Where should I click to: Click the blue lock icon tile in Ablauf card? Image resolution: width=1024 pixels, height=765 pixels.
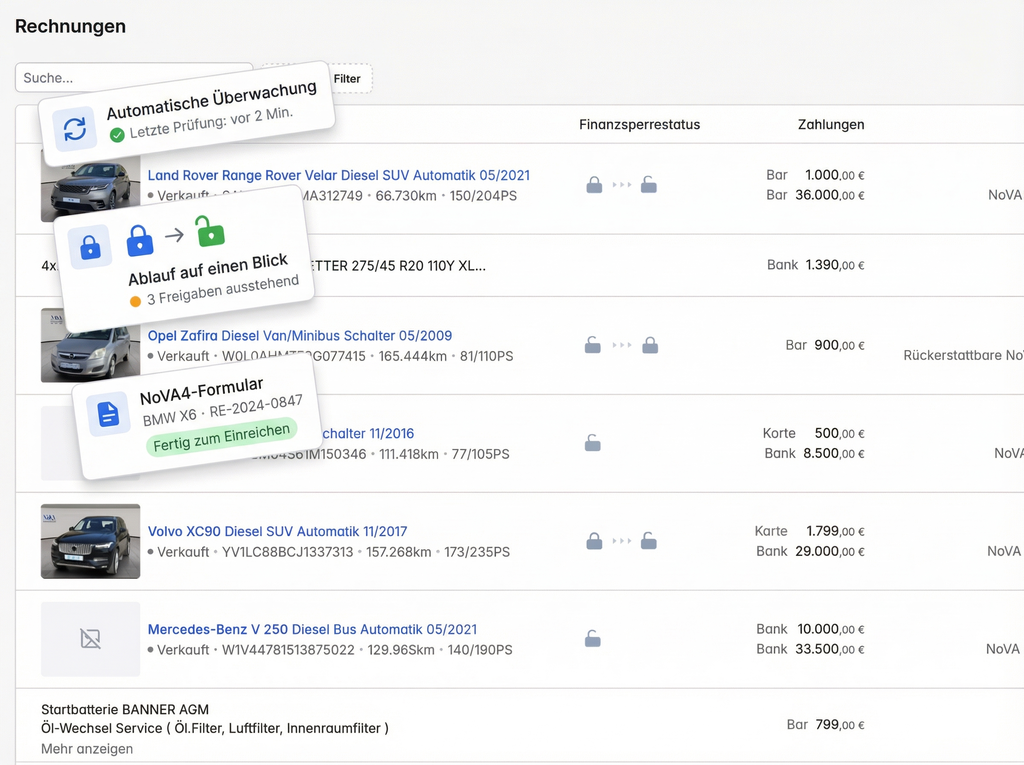coord(91,247)
